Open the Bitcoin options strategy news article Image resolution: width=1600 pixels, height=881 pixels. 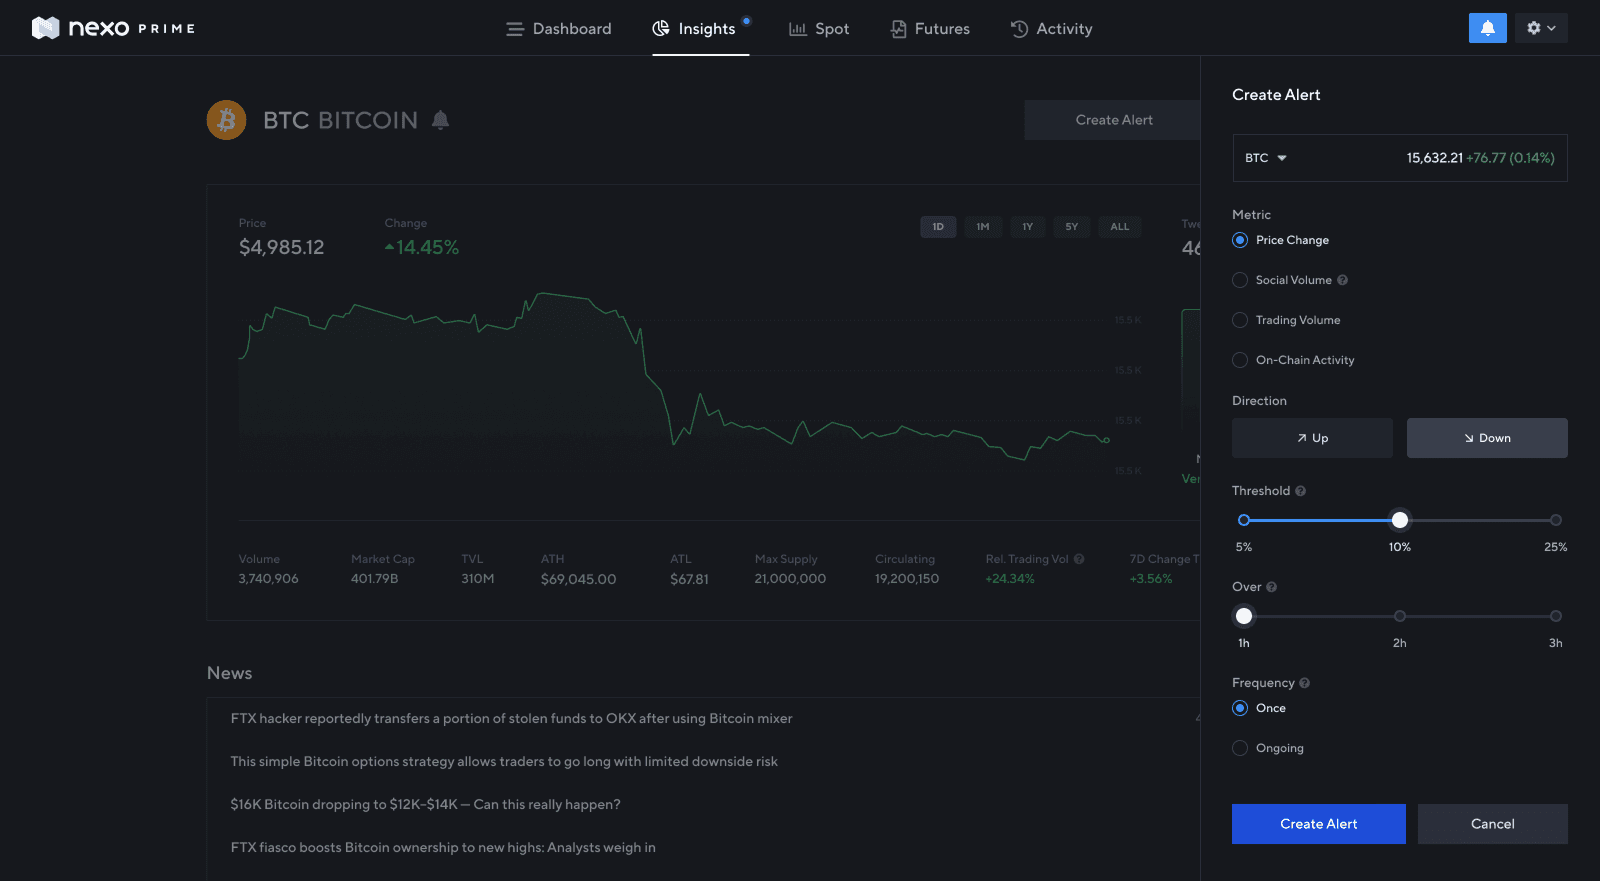click(504, 761)
